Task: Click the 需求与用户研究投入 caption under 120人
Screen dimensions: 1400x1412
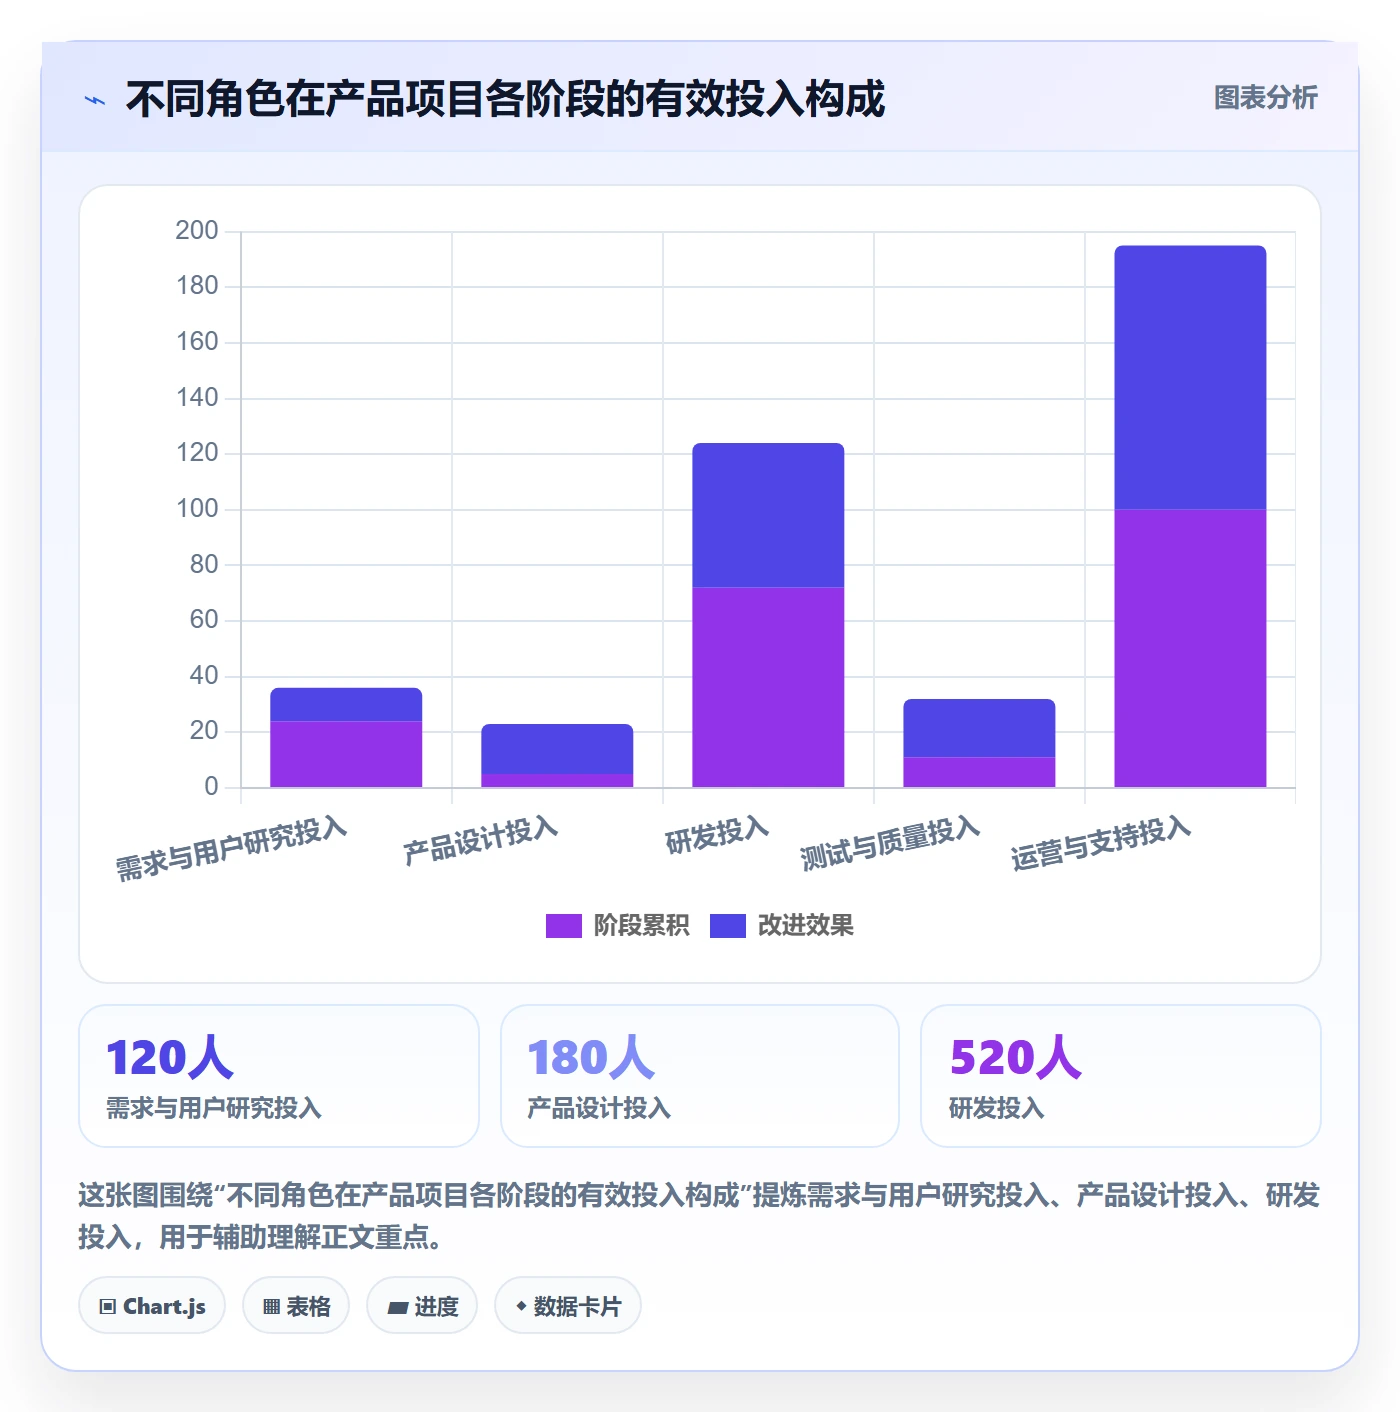Action: [214, 1108]
